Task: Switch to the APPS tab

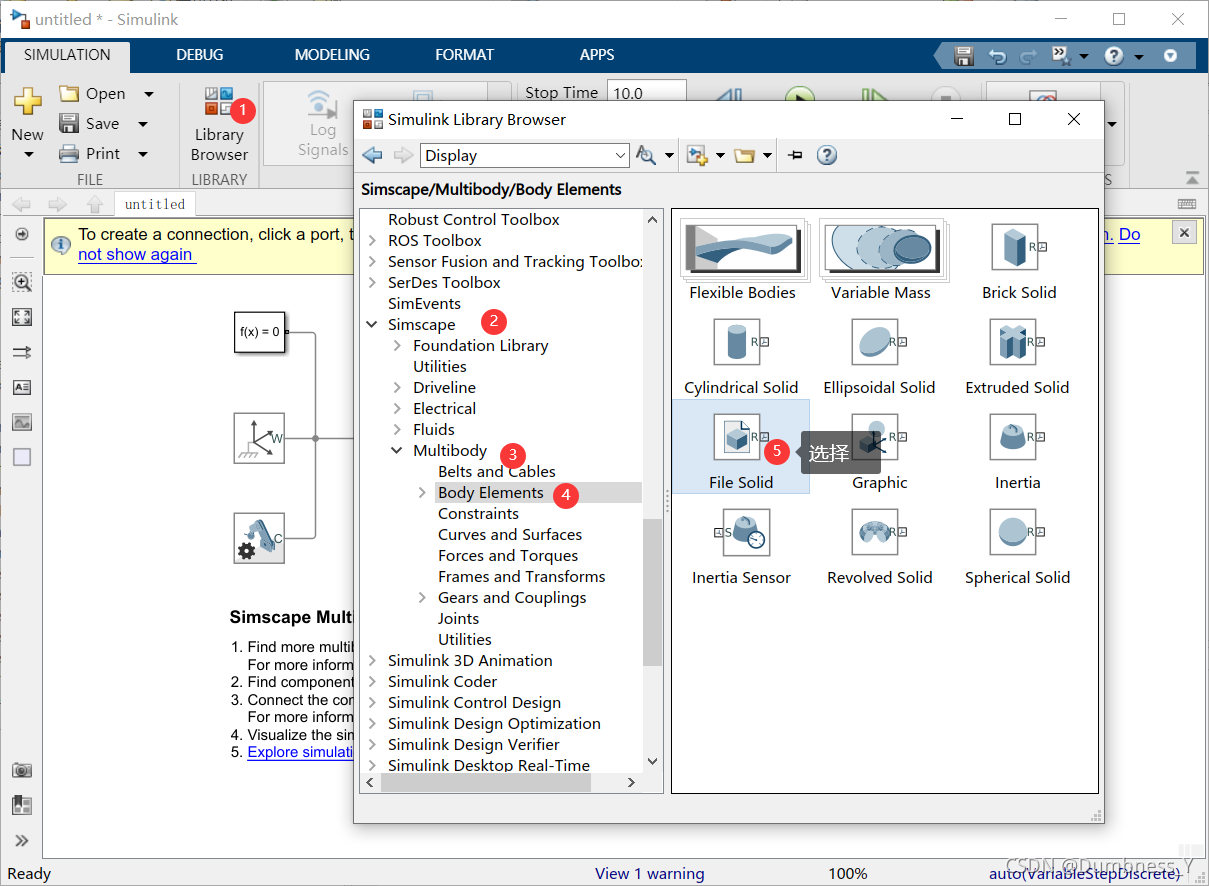Action: 597,55
